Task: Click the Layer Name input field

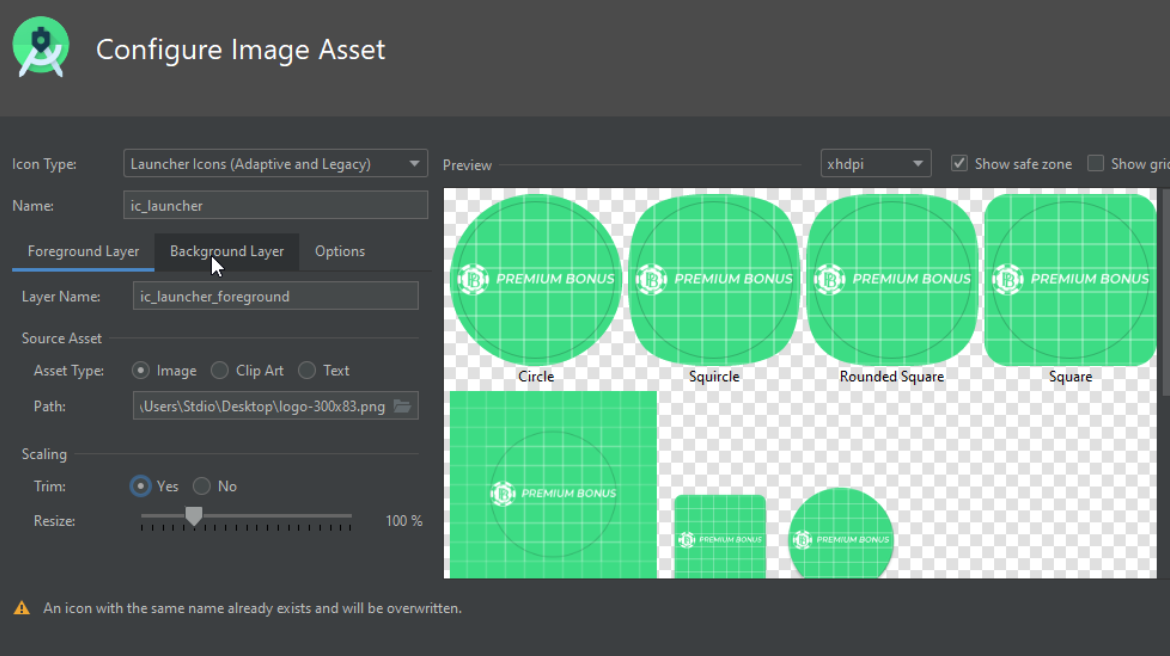Action: 275,296
